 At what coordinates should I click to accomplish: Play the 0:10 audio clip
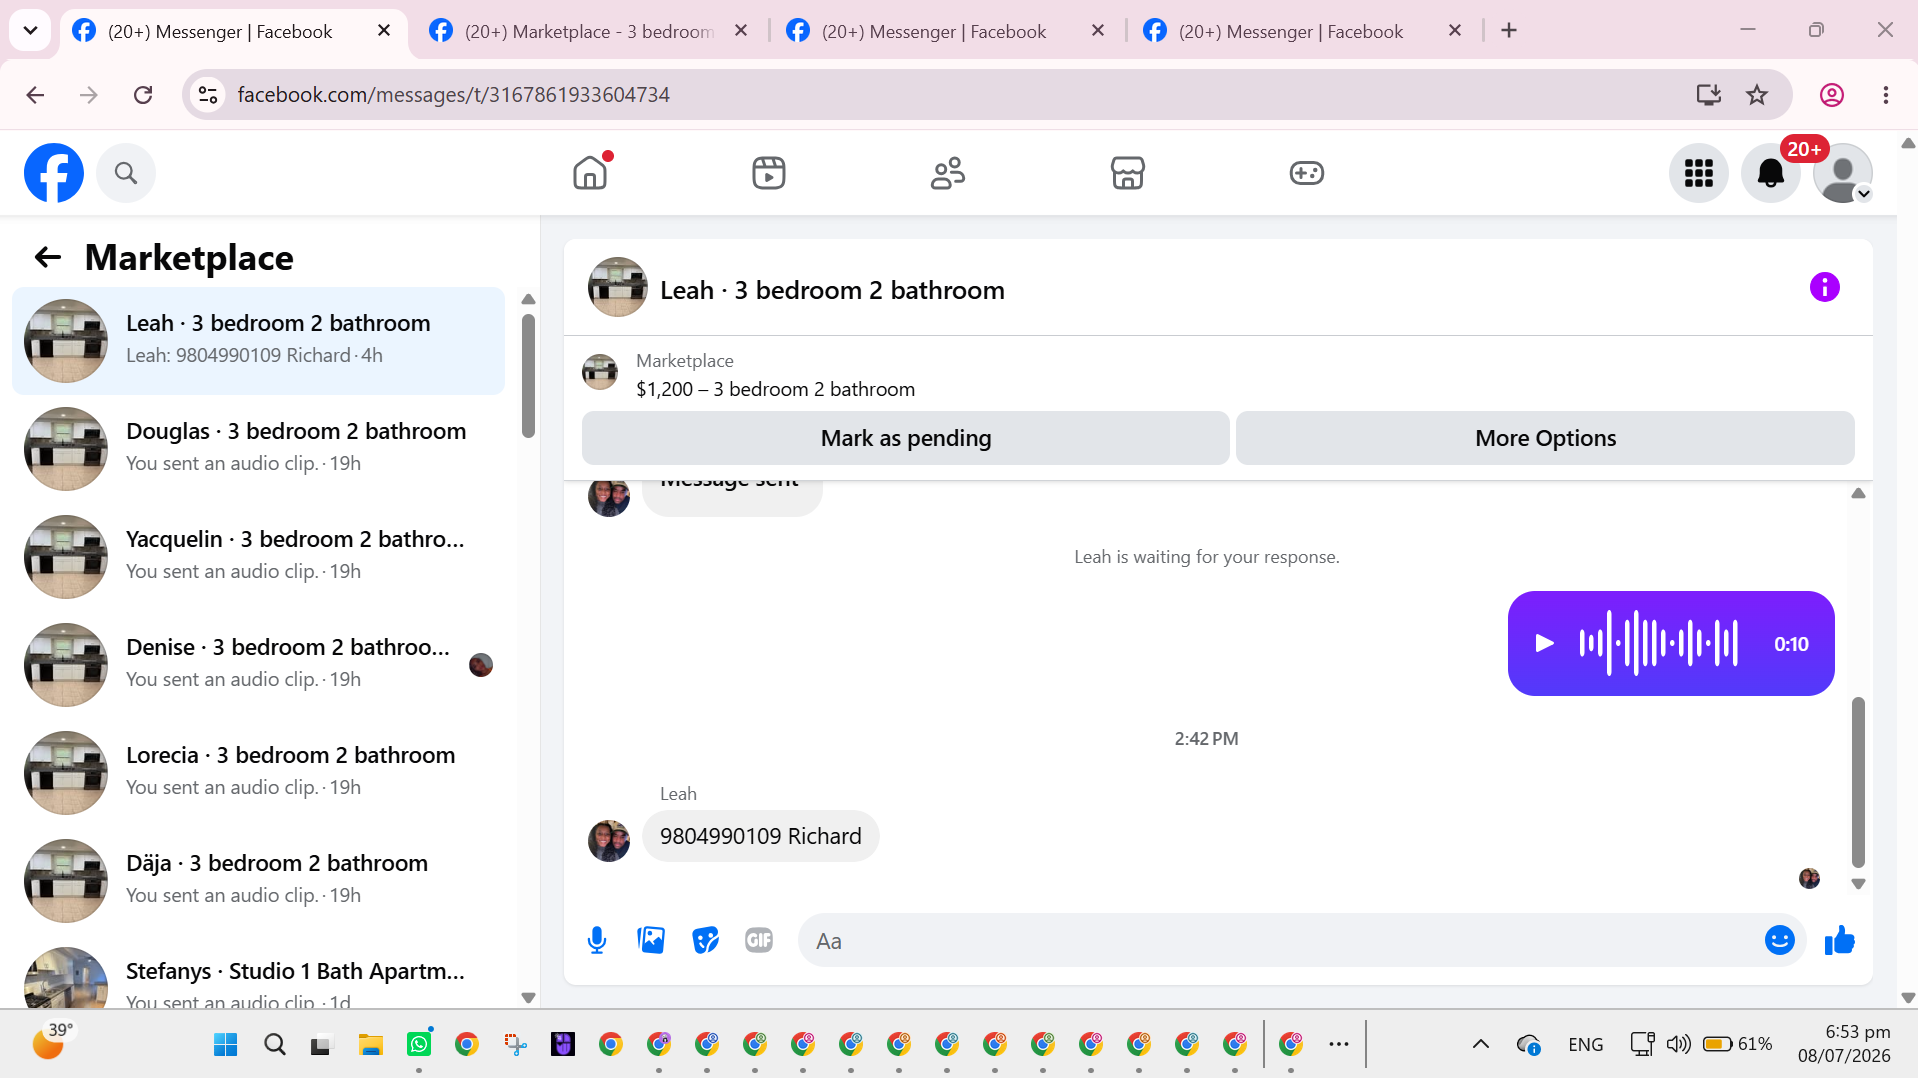coord(1545,643)
